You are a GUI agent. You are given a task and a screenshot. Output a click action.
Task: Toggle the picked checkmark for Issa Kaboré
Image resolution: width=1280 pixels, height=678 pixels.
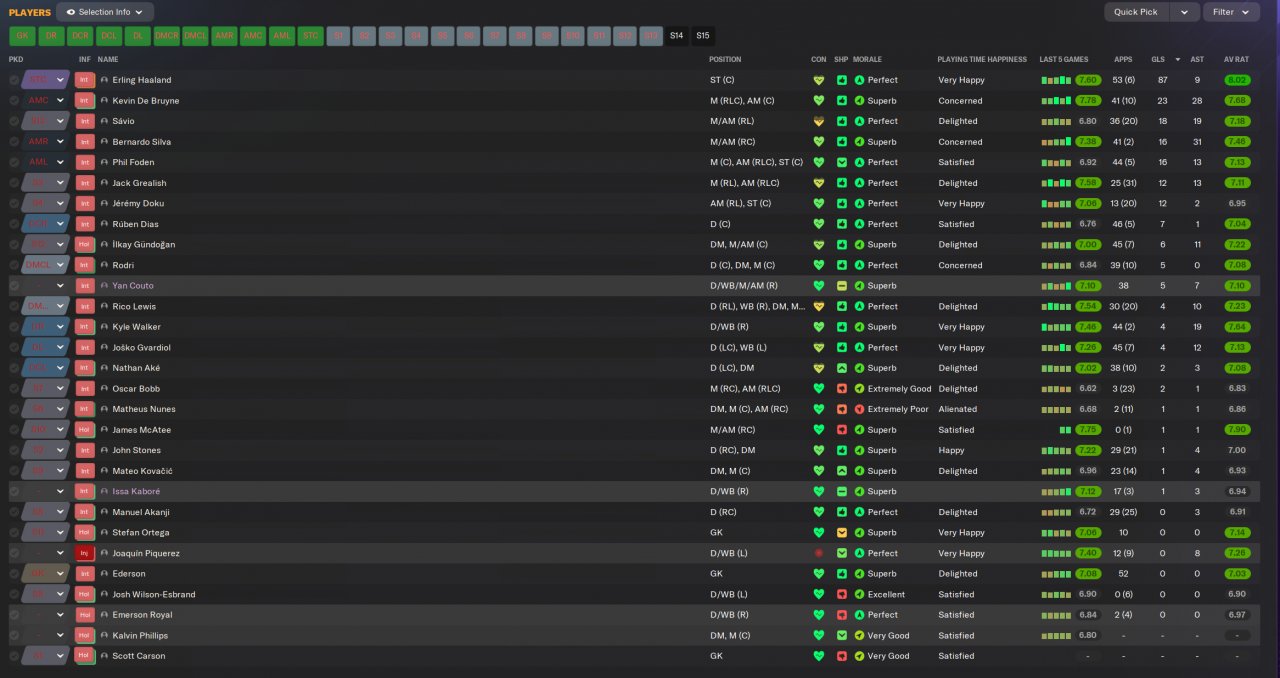14,491
